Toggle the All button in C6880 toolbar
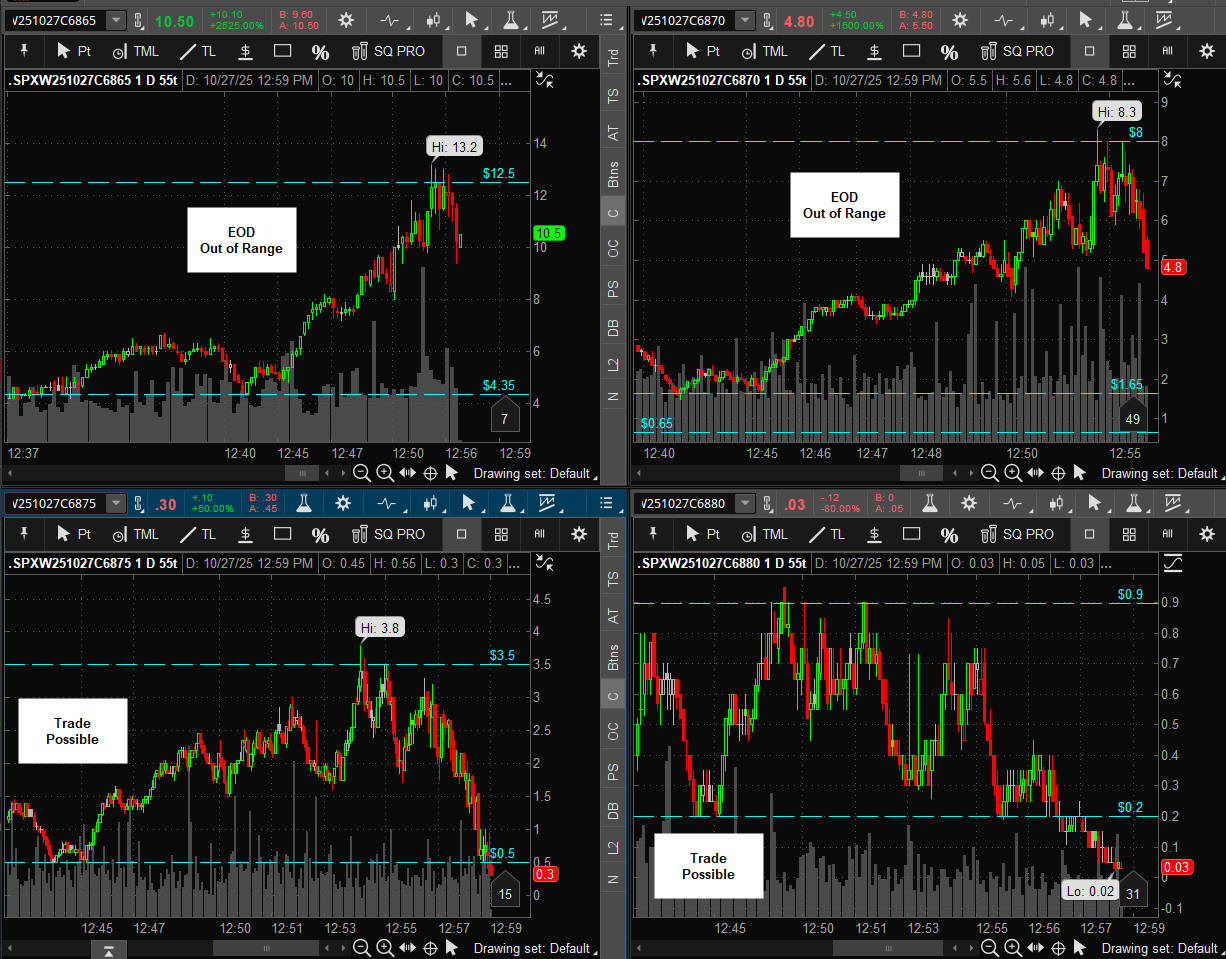 [1168, 535]
